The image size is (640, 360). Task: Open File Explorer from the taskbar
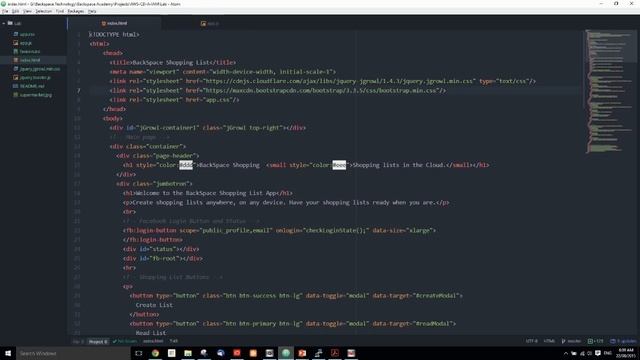click(x=188, y=353)
